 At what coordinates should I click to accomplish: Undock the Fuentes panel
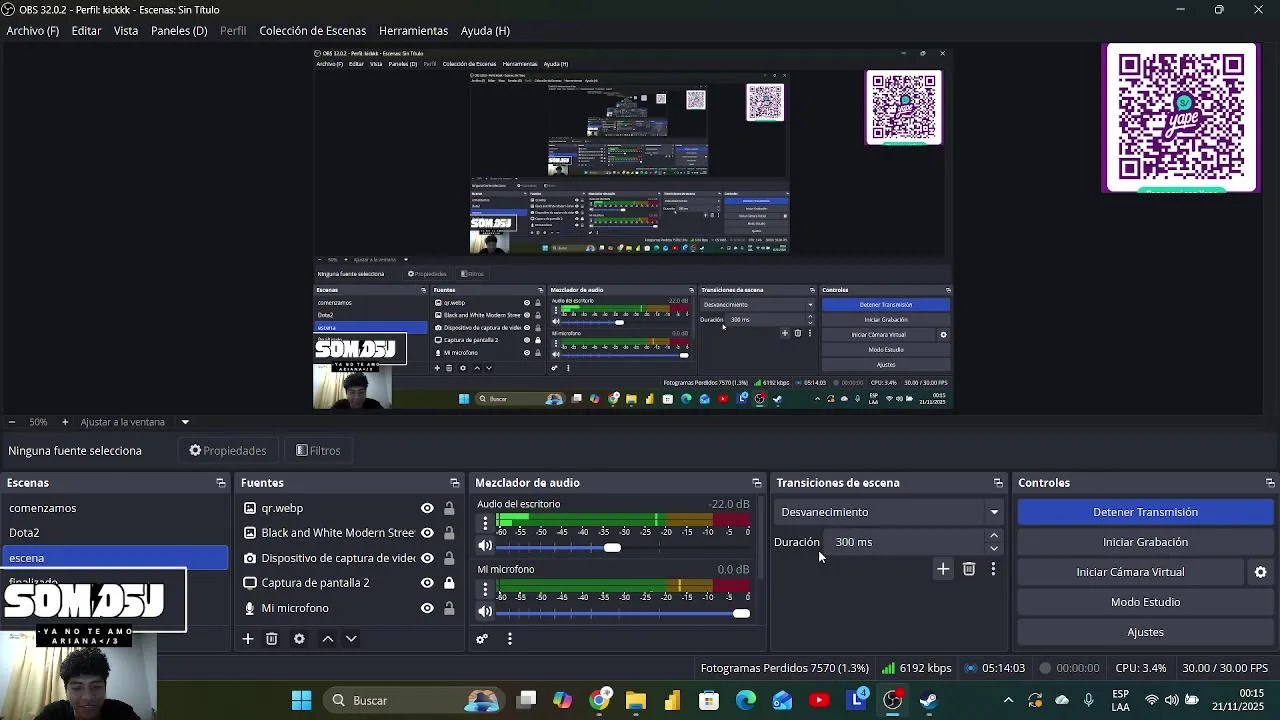(x=455, y=483)
